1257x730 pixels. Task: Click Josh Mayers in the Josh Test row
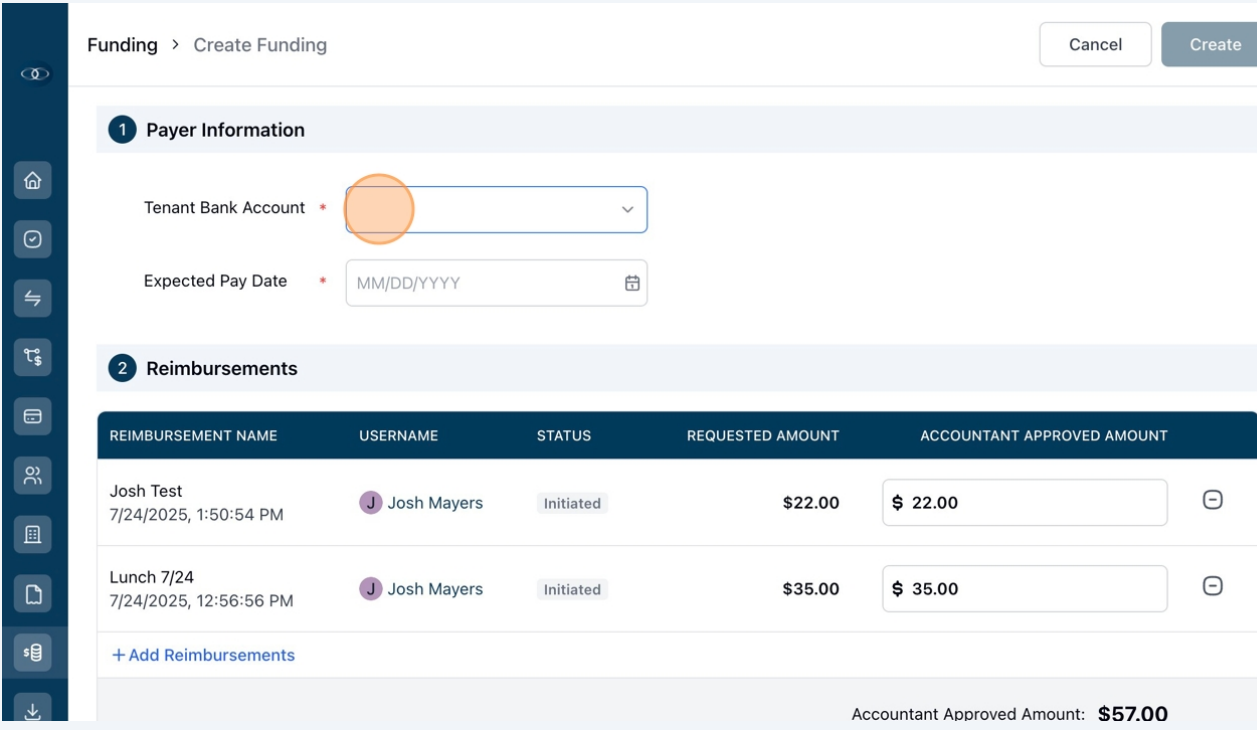[435, 503]
